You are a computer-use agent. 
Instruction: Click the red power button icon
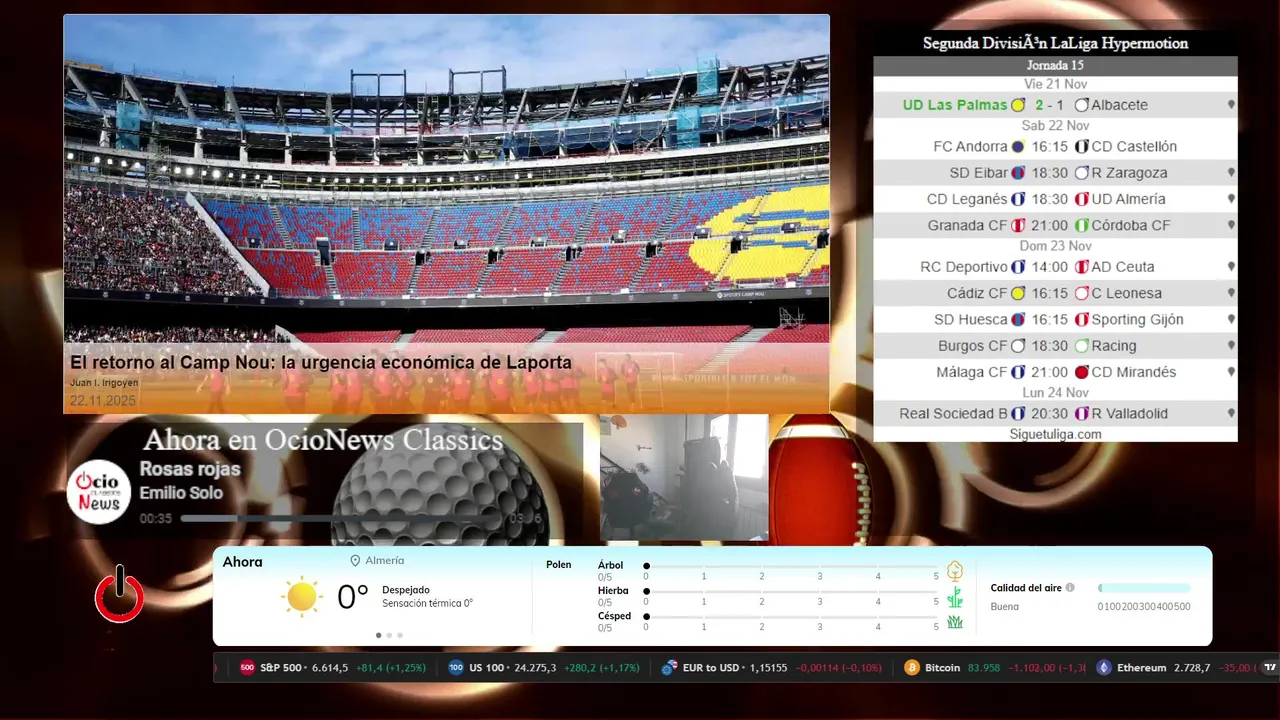[x=119, y=594]
